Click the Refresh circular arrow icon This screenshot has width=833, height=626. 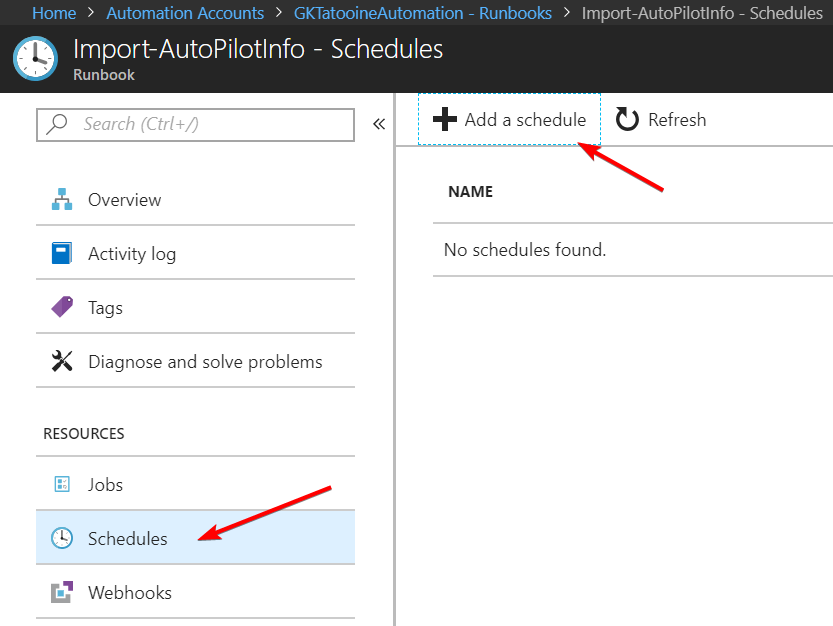pyautogui.click(x=627, y=119)
